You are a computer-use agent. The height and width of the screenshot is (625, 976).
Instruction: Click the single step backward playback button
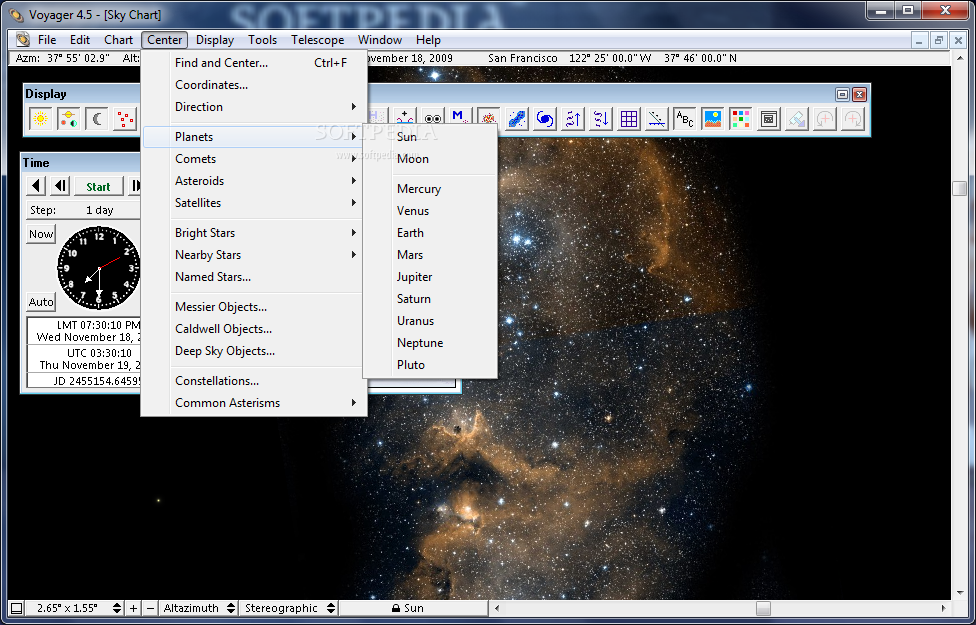(60, 186)
